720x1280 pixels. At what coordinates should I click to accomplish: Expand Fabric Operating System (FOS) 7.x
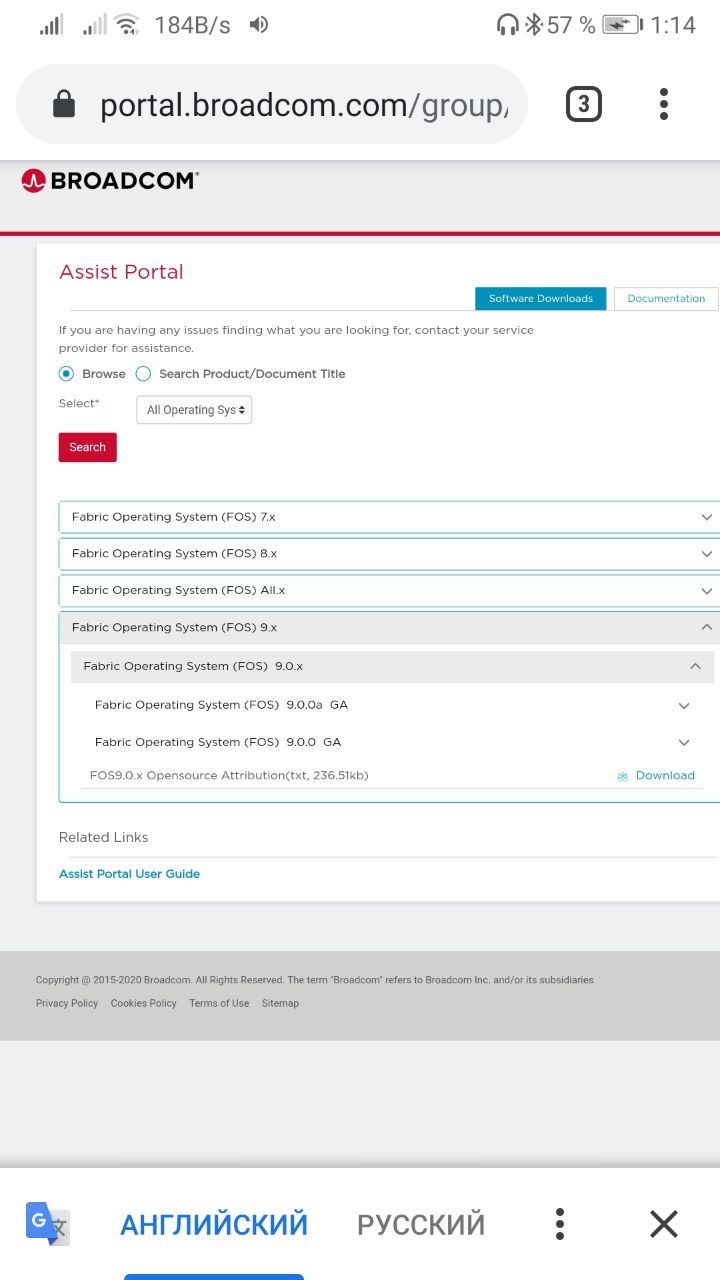pyautogui.click(x=389, y=517)
